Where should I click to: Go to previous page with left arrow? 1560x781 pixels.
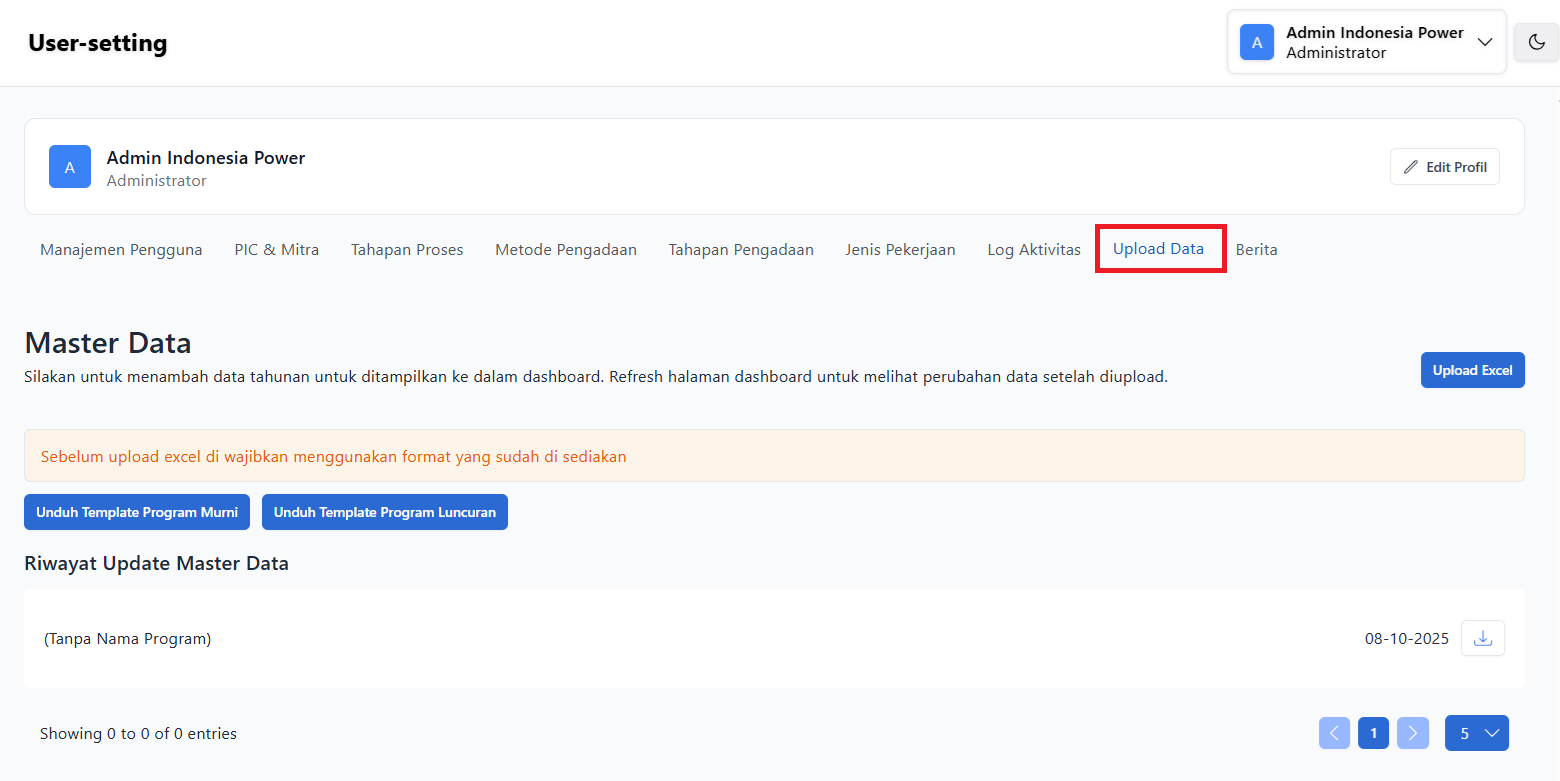[1334, 733]
